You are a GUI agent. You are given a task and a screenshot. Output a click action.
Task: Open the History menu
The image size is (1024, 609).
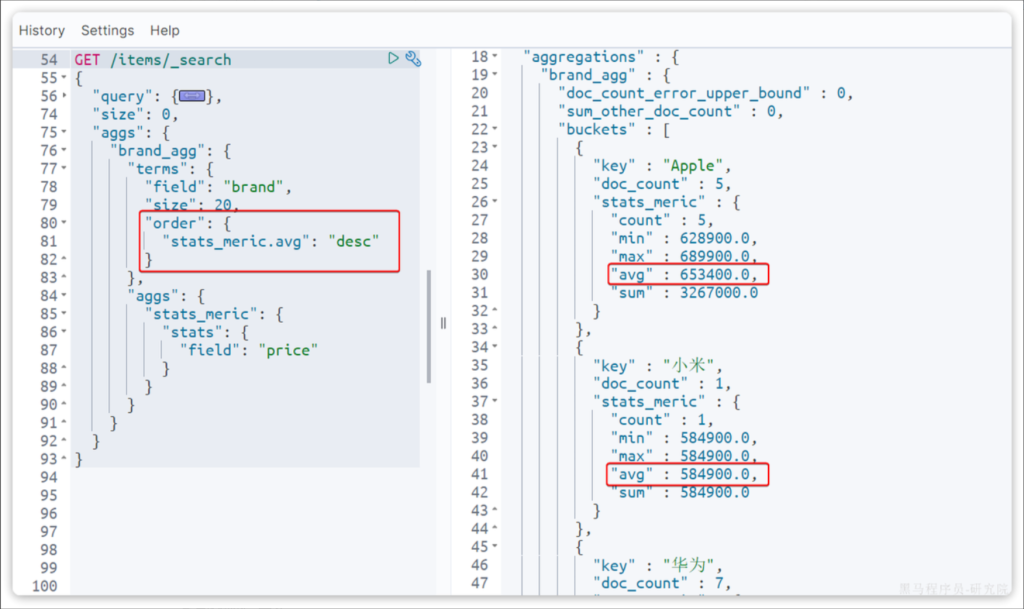tap(42, 31)
